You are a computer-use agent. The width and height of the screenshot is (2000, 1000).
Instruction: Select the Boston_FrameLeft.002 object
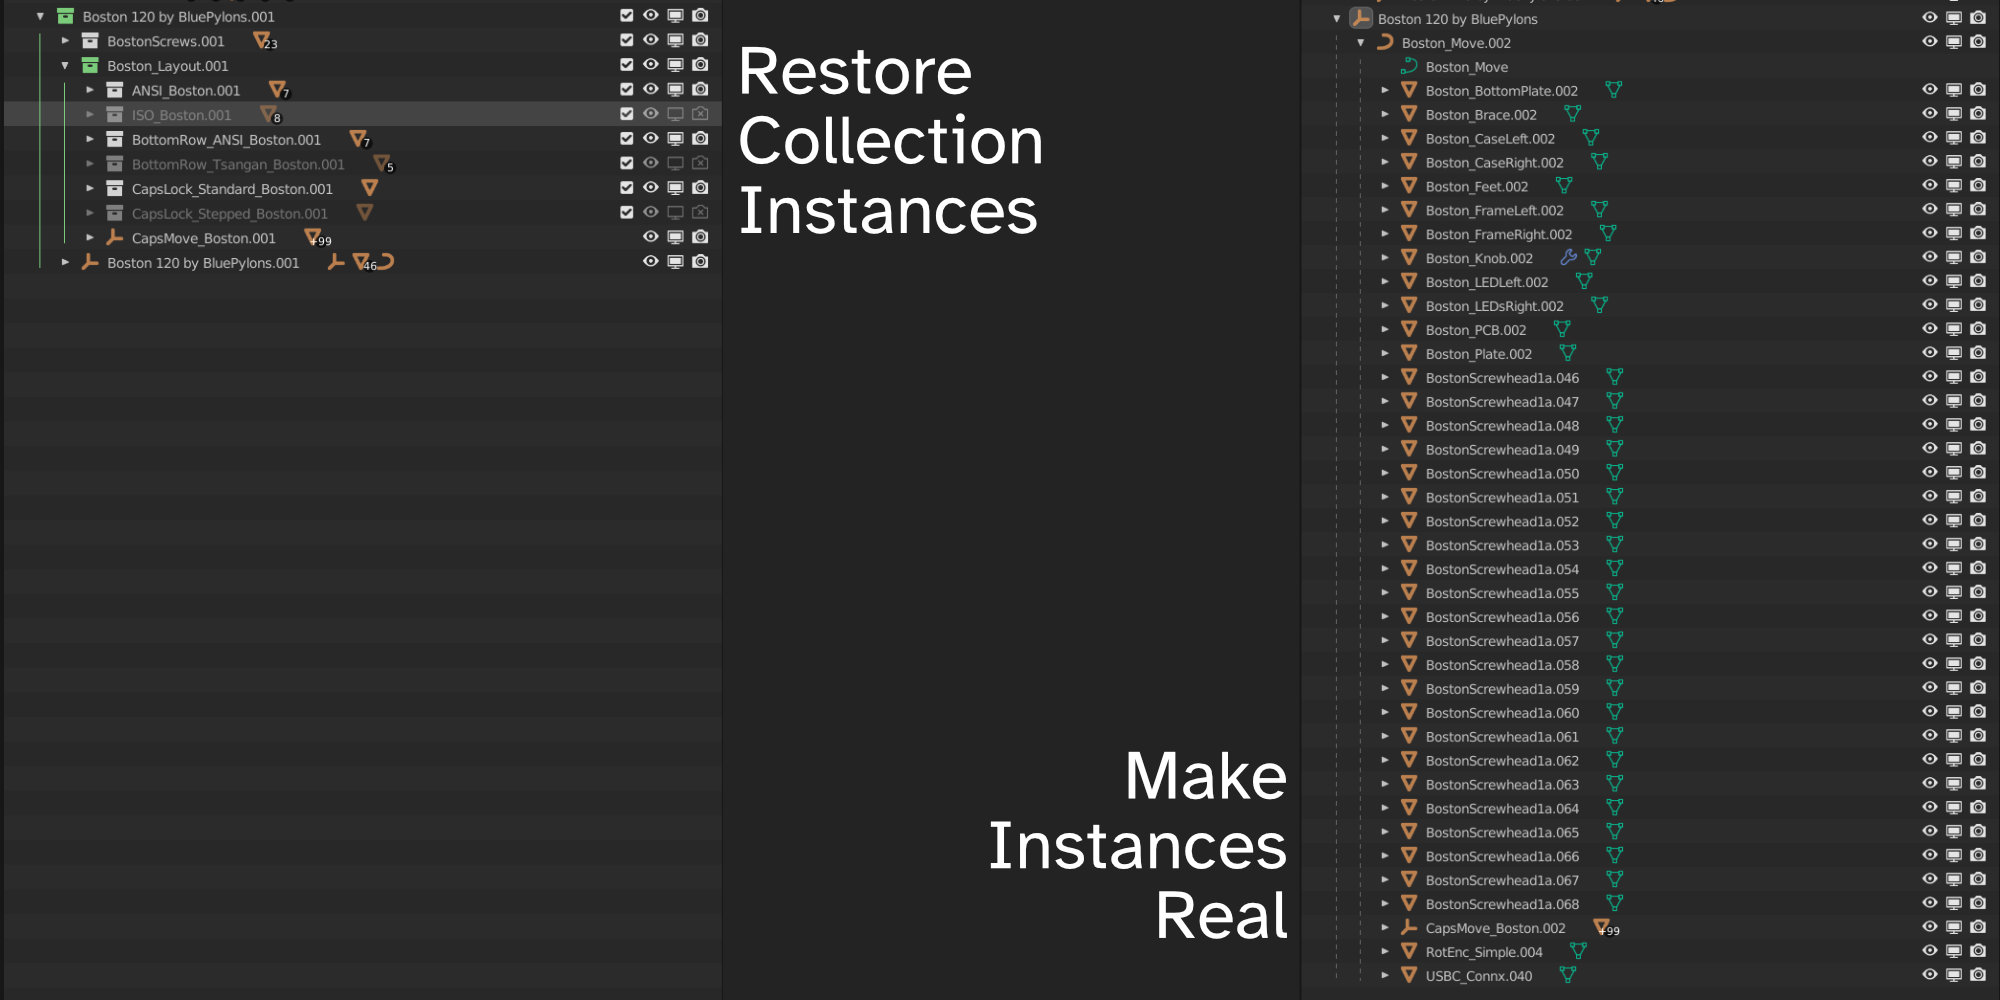tap(1497, 210)
